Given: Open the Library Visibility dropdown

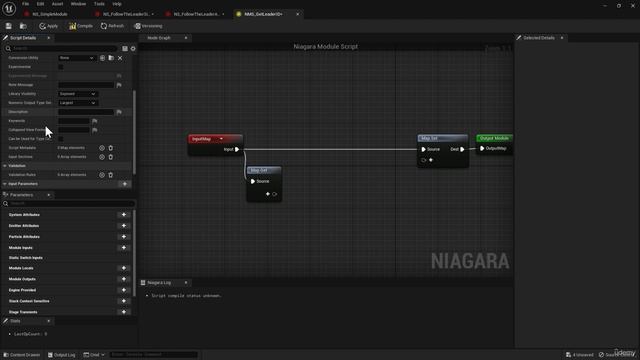Looking at the screenshot, I should pyautogui.click(x=78, y=94).
